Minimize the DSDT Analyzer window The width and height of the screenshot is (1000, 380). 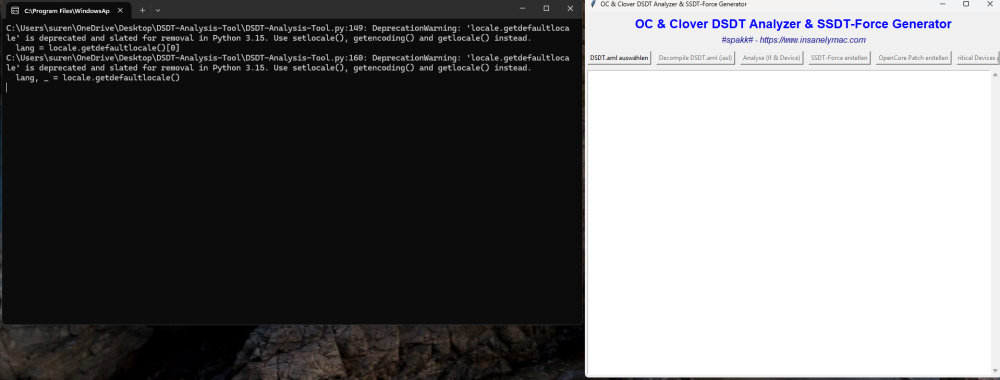point(943,4)
